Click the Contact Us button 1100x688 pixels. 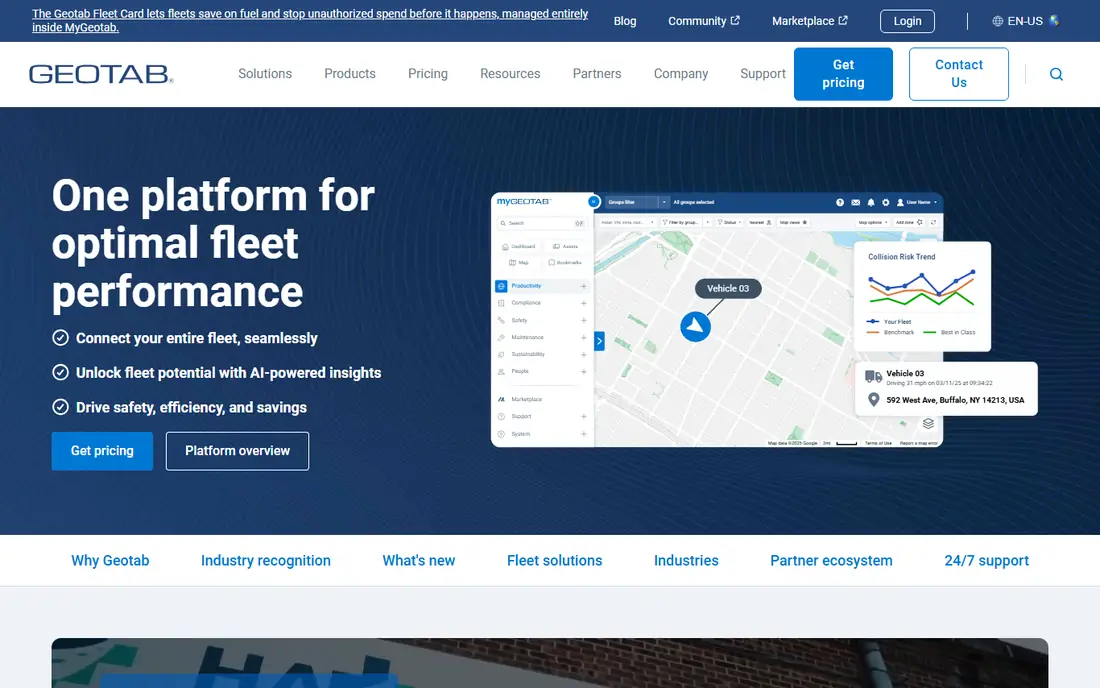[x=958, y=74]
